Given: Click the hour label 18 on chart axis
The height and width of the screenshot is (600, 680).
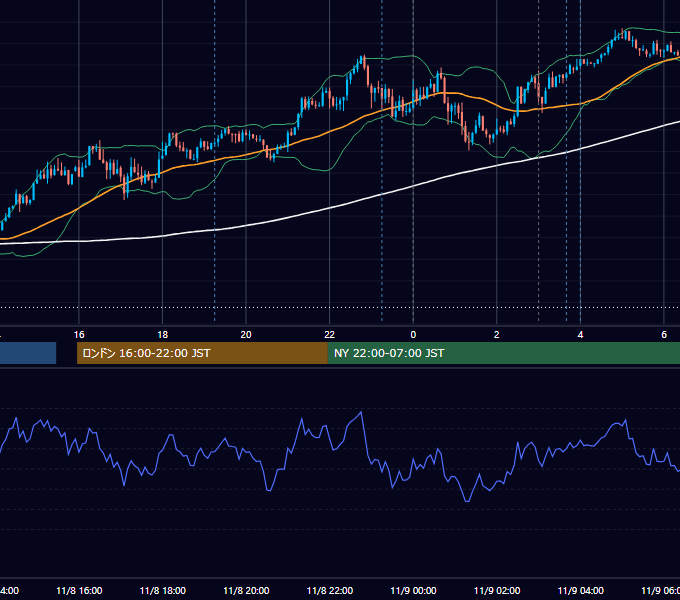Looking at the screenshot, I should coord(163,335).
